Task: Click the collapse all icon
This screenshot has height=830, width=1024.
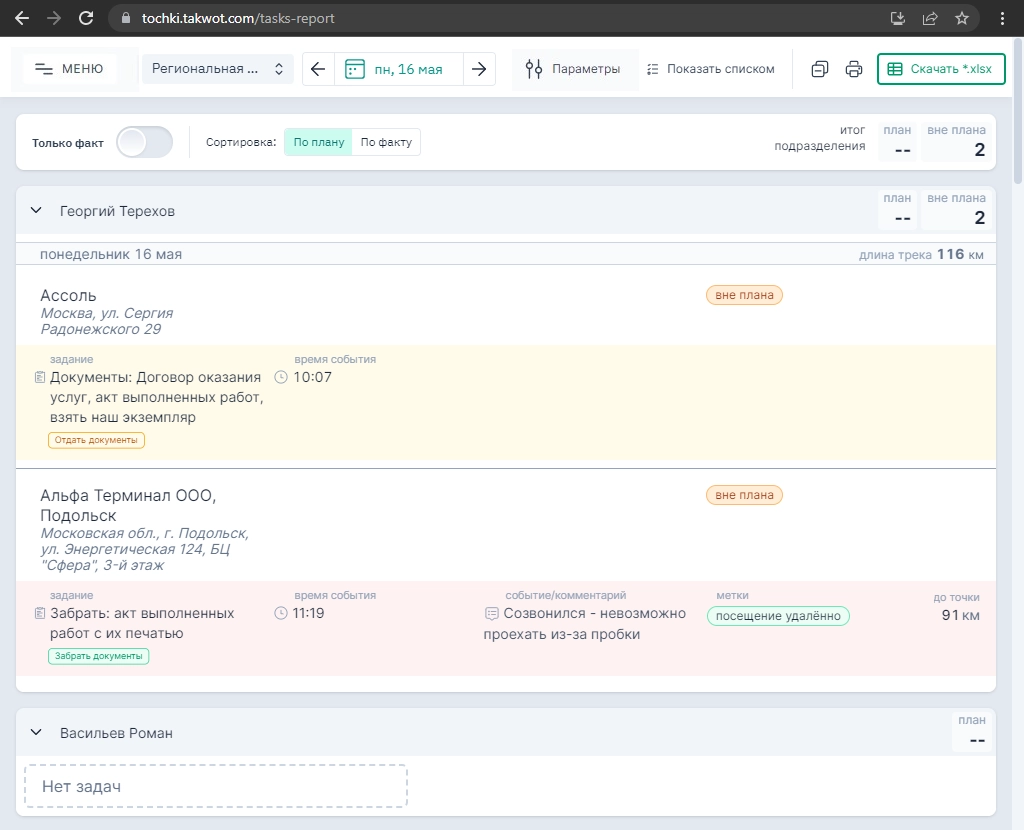Action: tap(819, 69)
